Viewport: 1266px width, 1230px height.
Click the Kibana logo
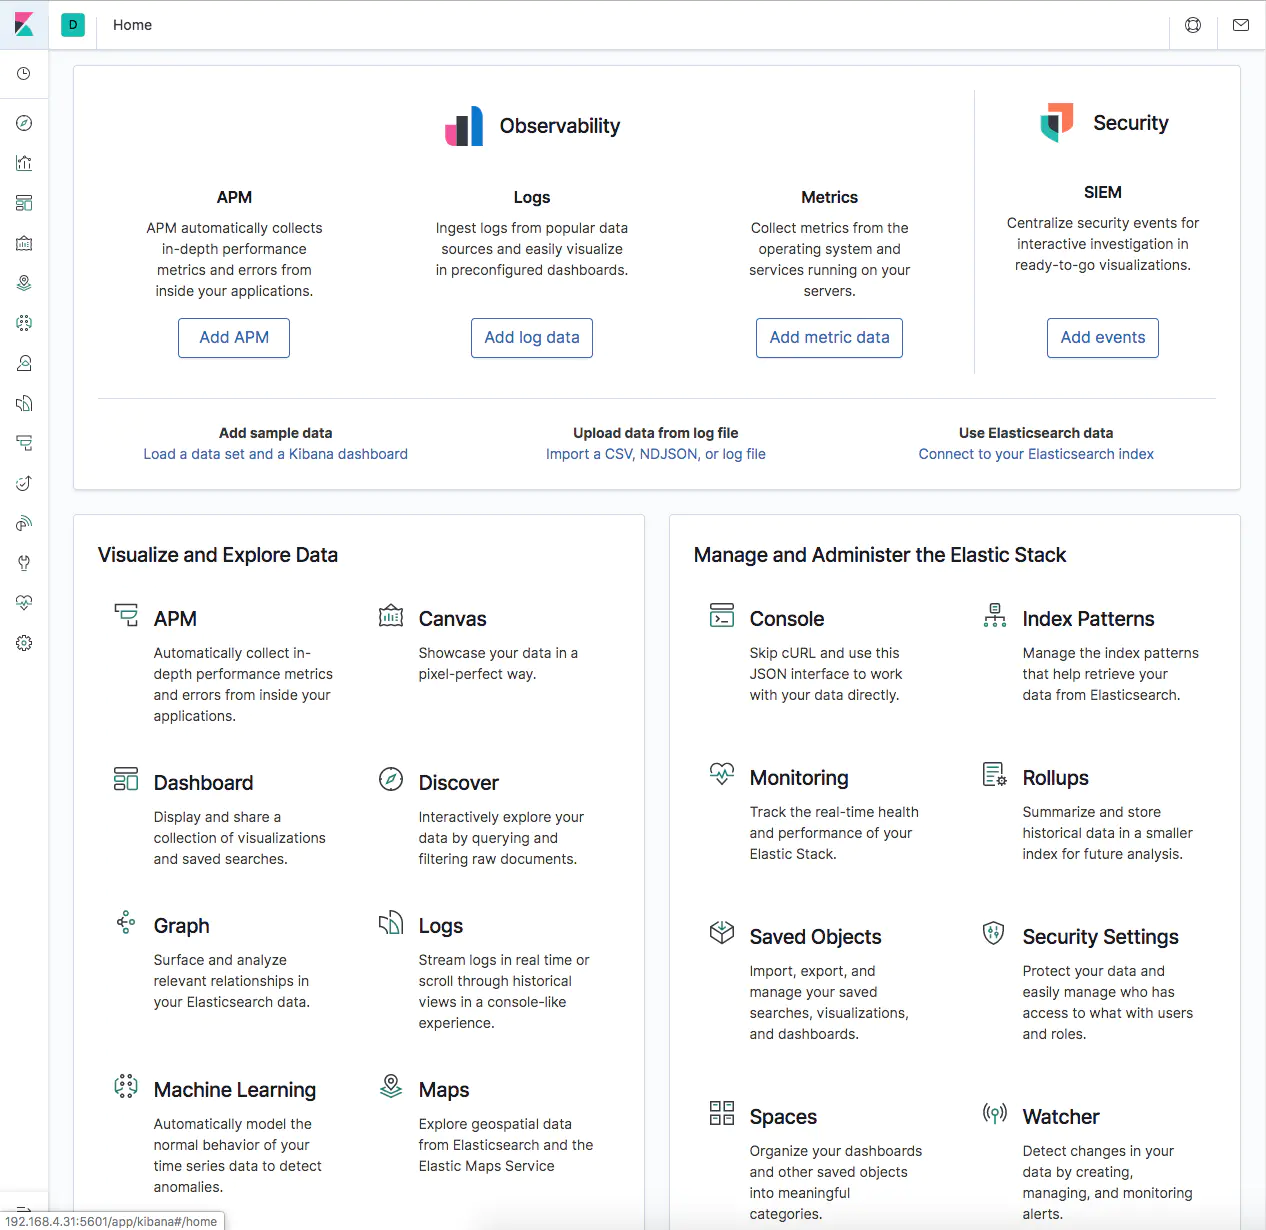pyautogui.click(x=24, y=25)
